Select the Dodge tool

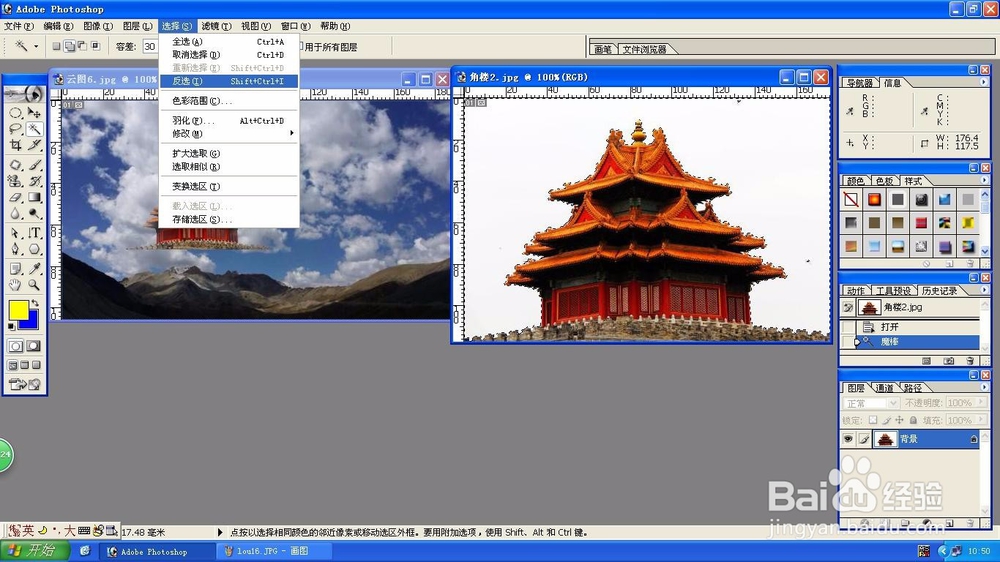tap(34, 214)
